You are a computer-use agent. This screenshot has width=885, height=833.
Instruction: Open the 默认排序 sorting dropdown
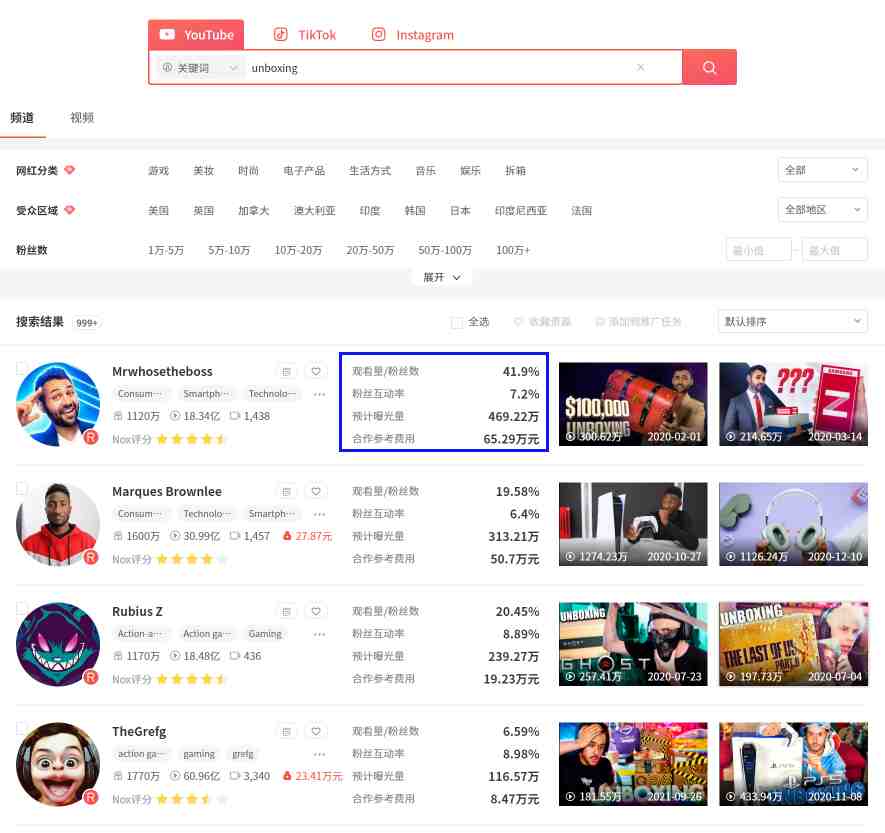(x=792, y=322)
